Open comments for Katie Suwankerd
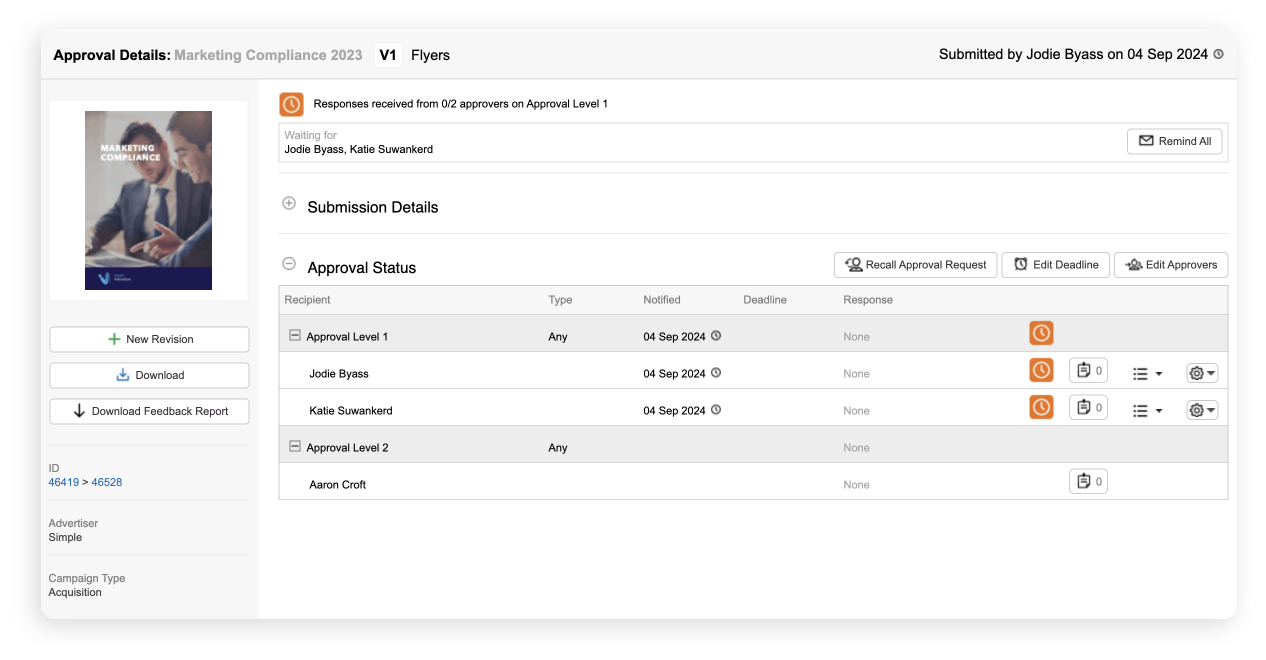 [1088, 406]
